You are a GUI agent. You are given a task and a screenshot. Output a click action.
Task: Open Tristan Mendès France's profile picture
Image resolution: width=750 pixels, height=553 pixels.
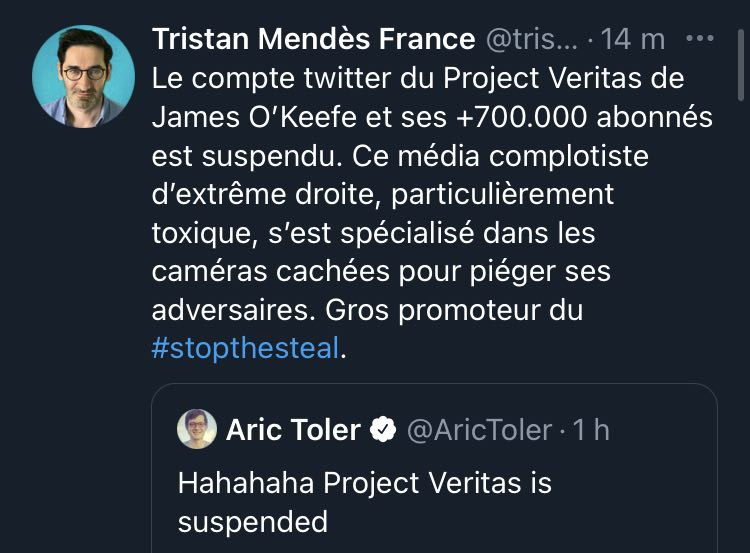click(x=83, y=77)
